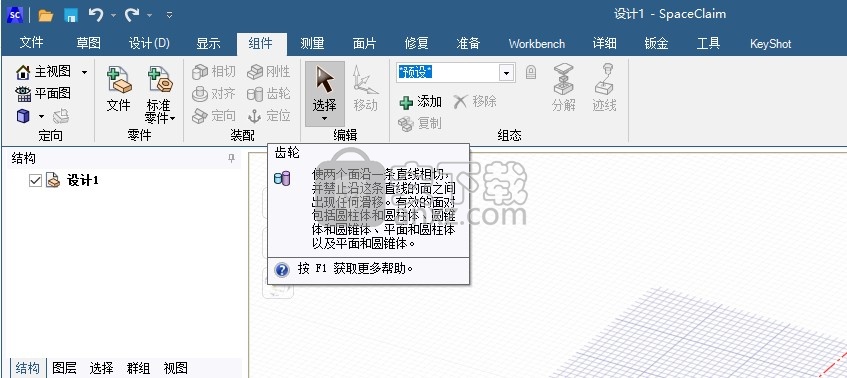Viewport: 847px width, 378px height.
Task: Switch to the 显示 ribbon tab
Action: (208, 43)
